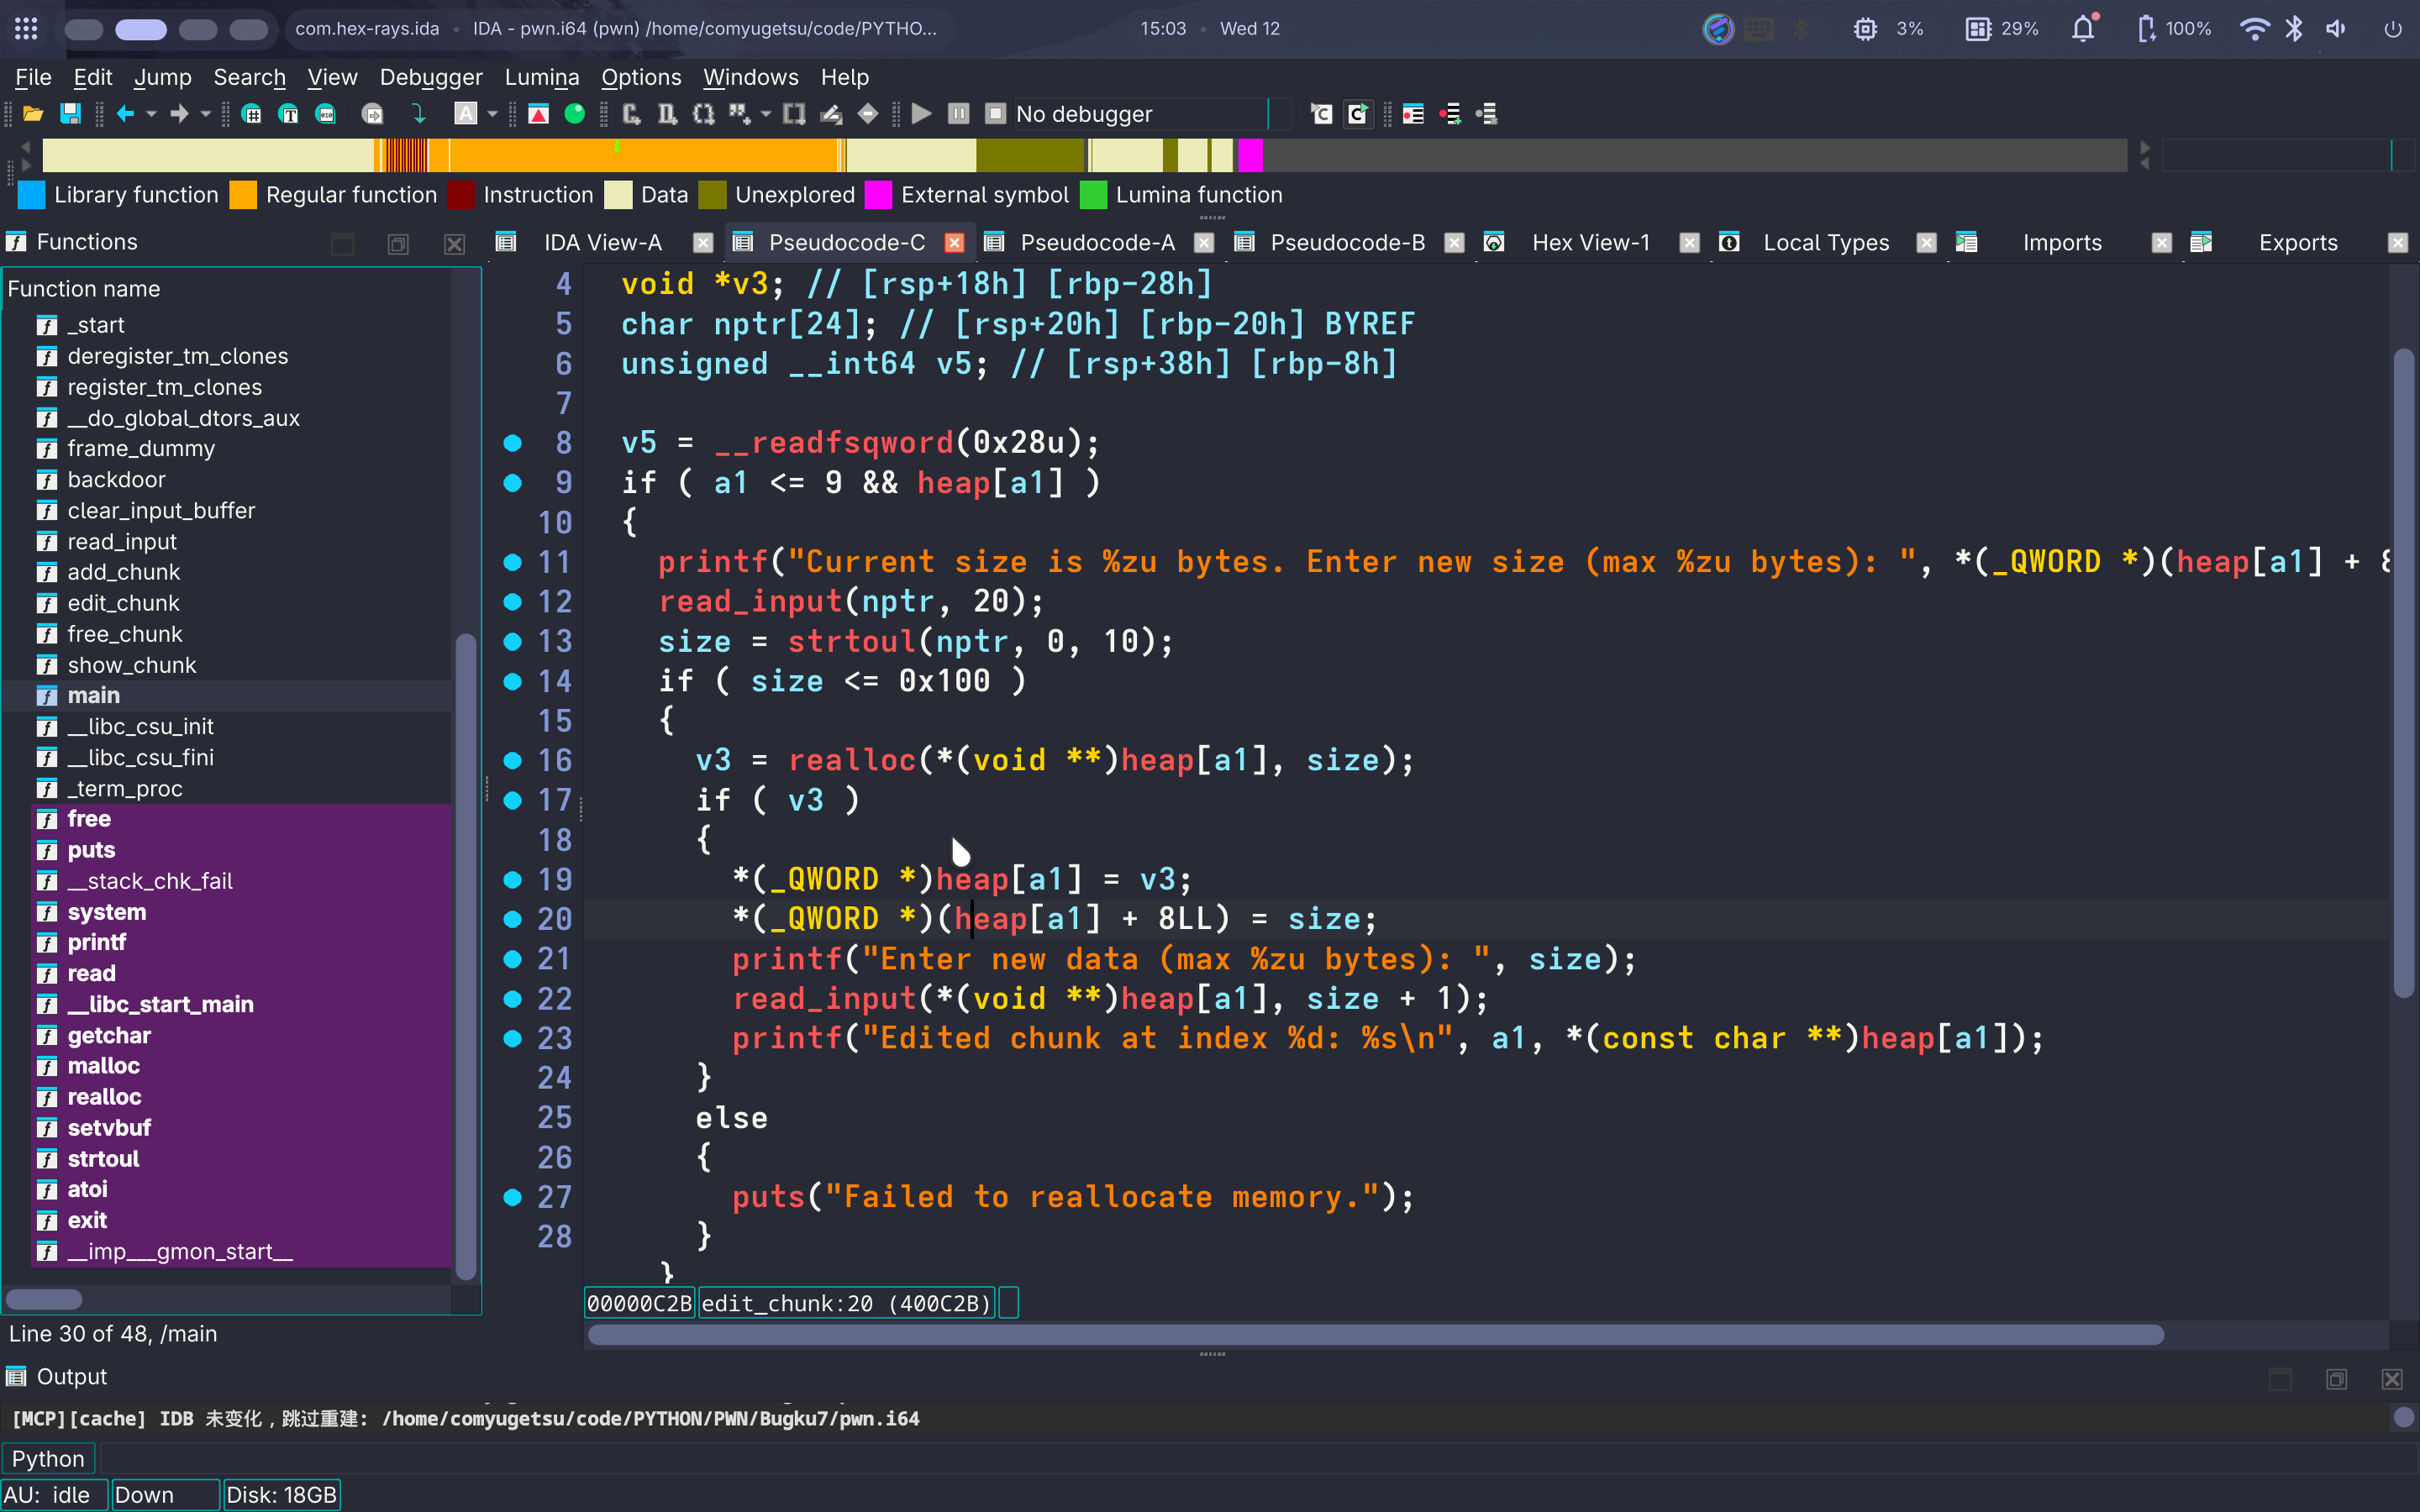
Task: Open the system notifications bell
Action: (2083, 28)
